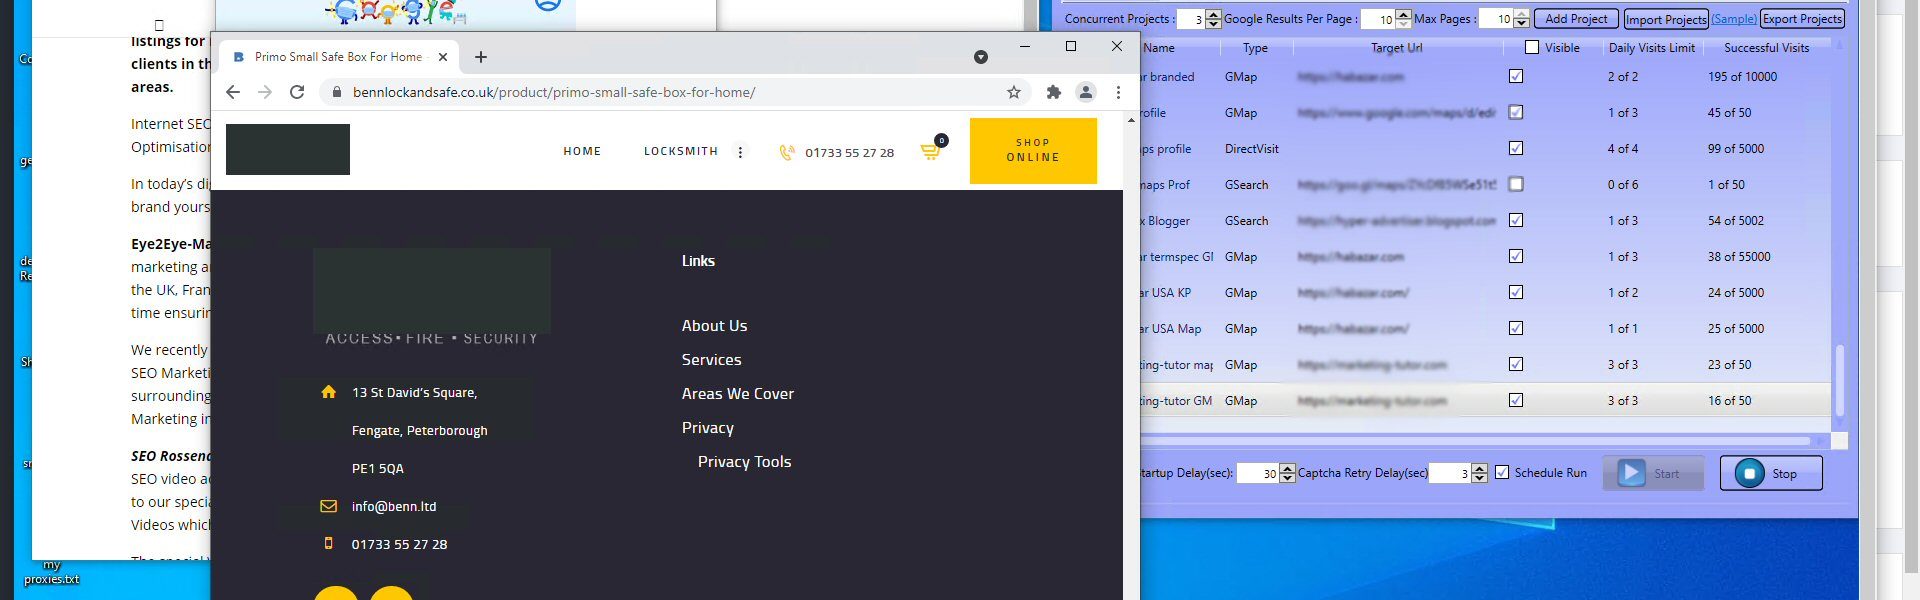Open the Chrome profile avatar icon
This screenshot has height=600, width=1920.
click(1085, 92)
